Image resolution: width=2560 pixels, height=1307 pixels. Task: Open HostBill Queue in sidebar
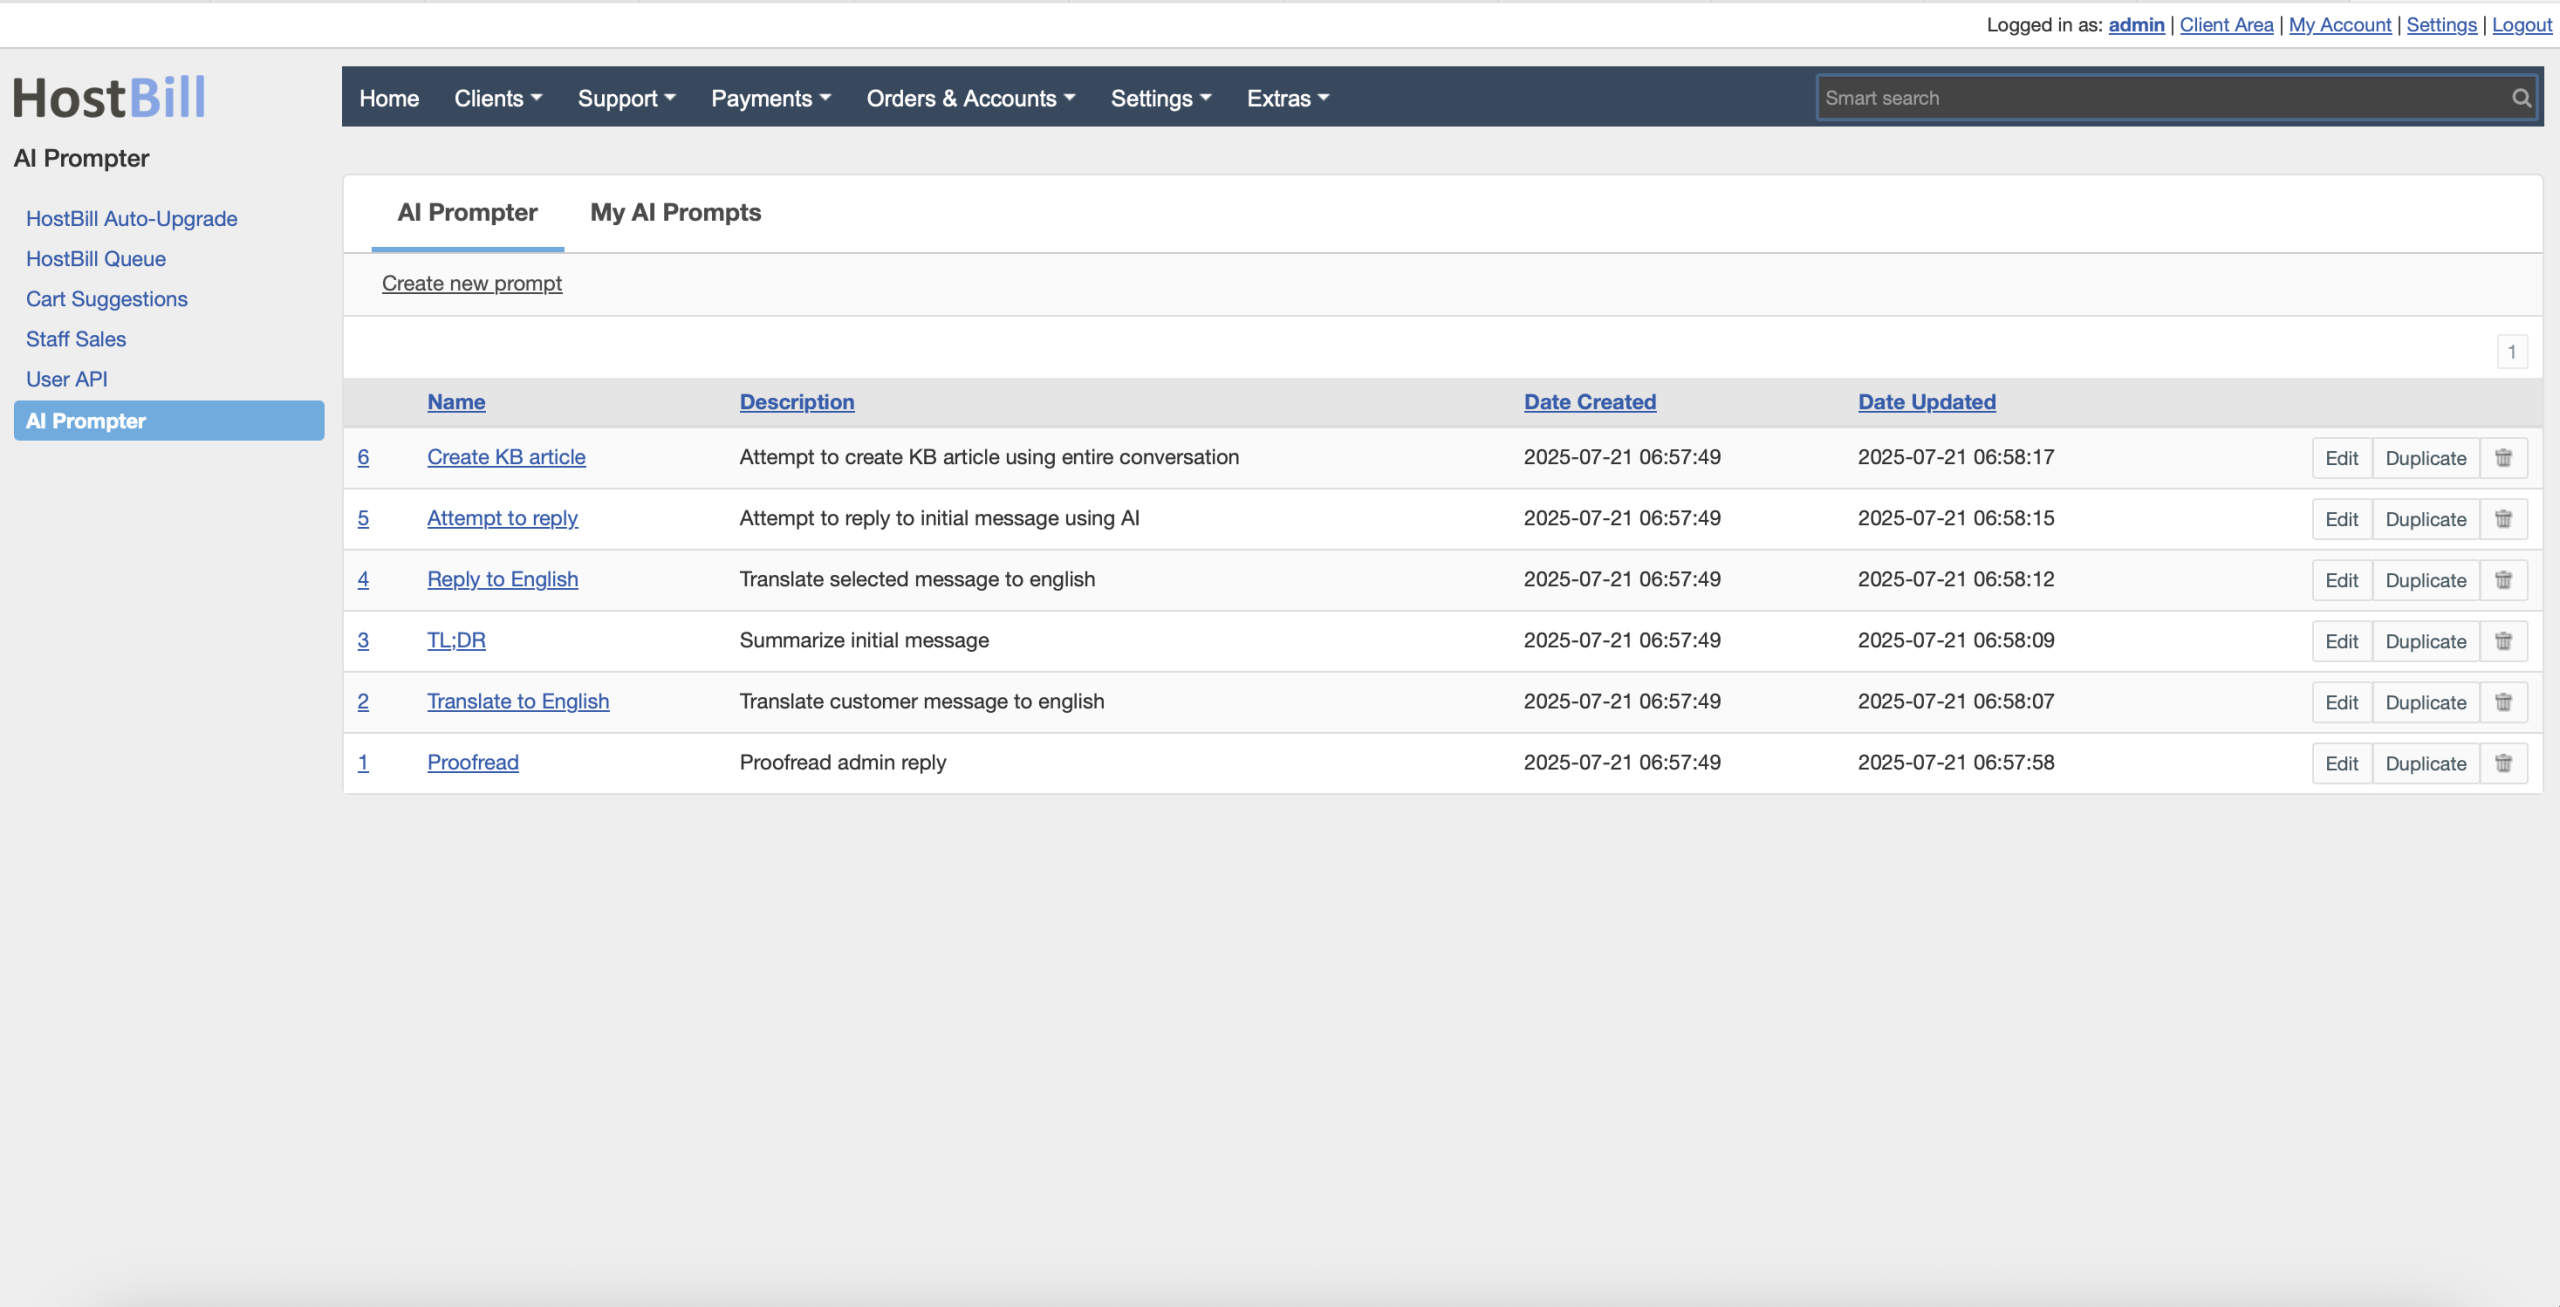[96, 258]
